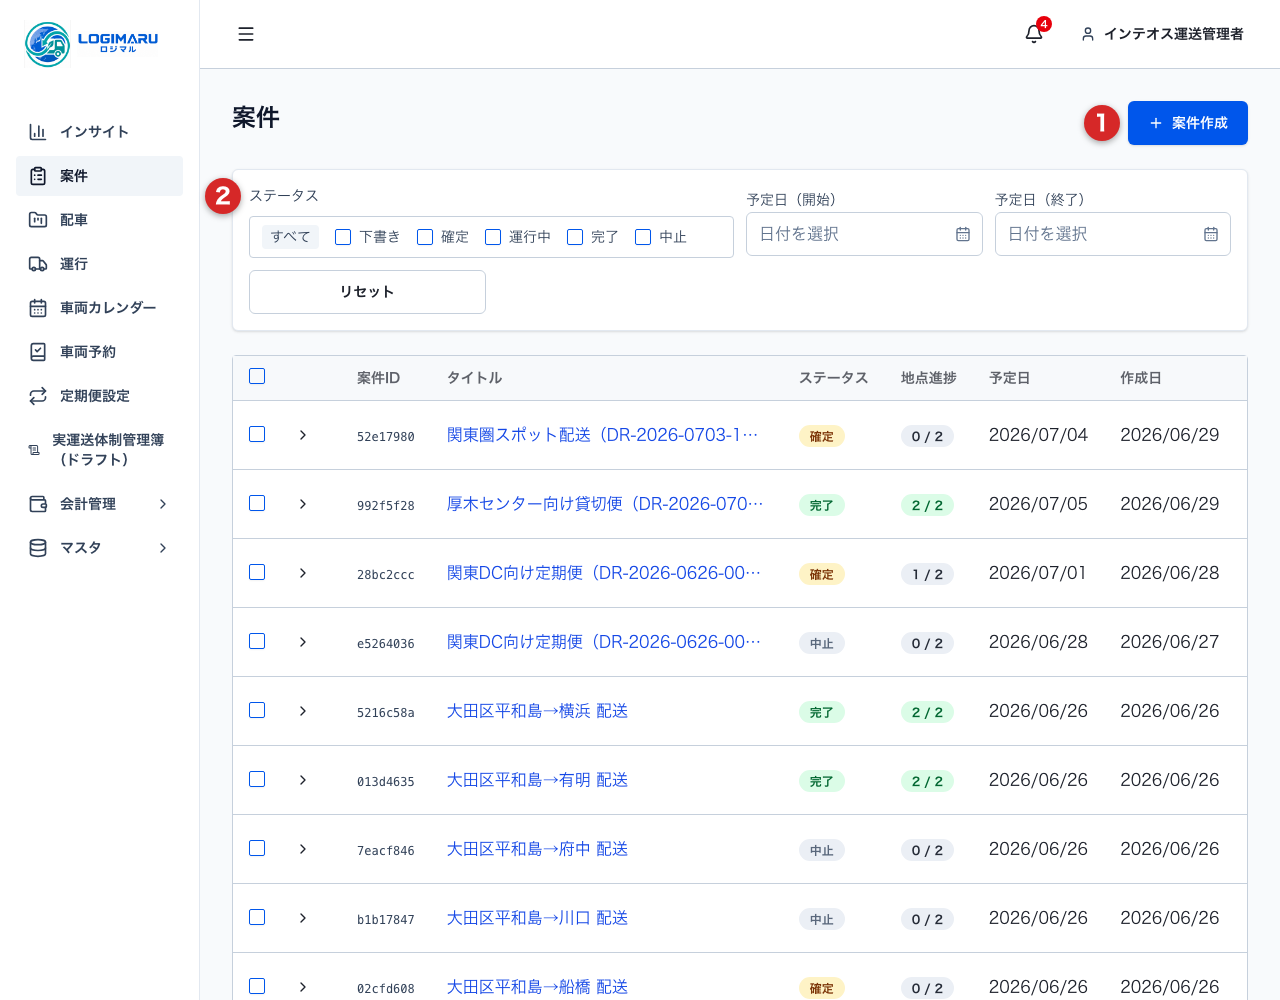This screenshot has height=1000, width=1280.
Task: Check the 中止 status filter
Action: [643, 237]
